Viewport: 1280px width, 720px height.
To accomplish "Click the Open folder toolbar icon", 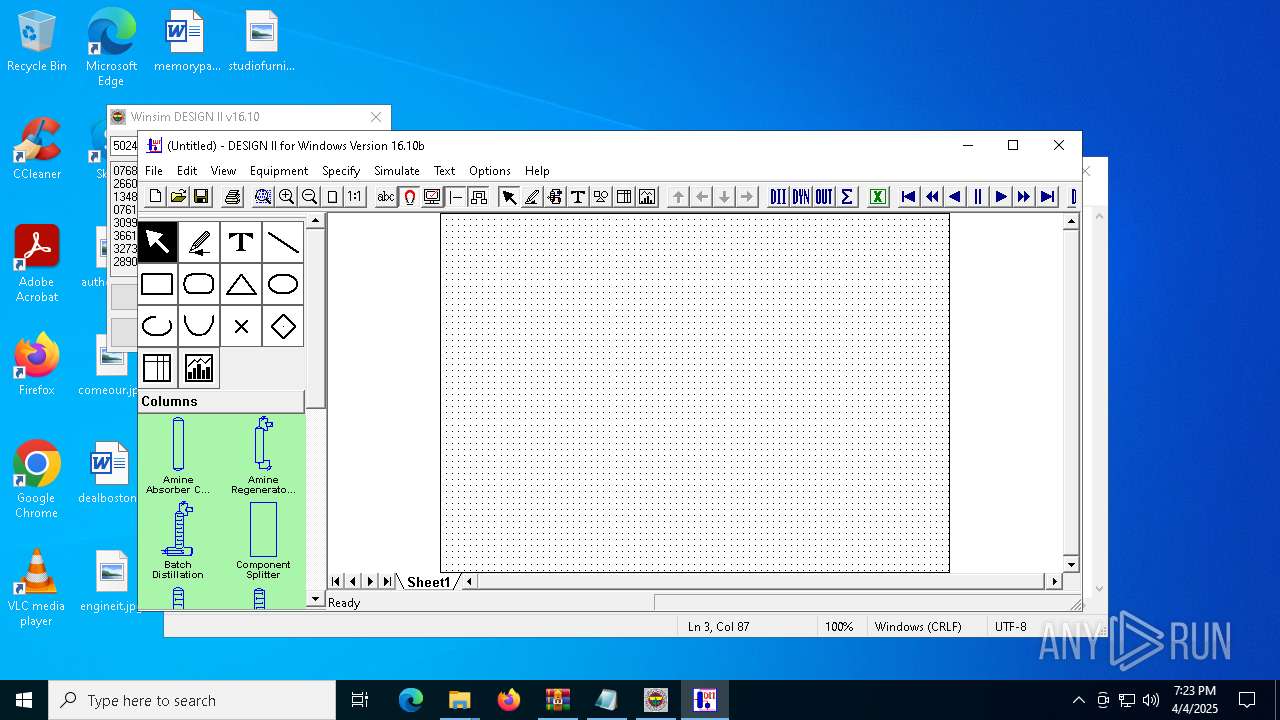I will pyautogui.click(x=178, y=197).
